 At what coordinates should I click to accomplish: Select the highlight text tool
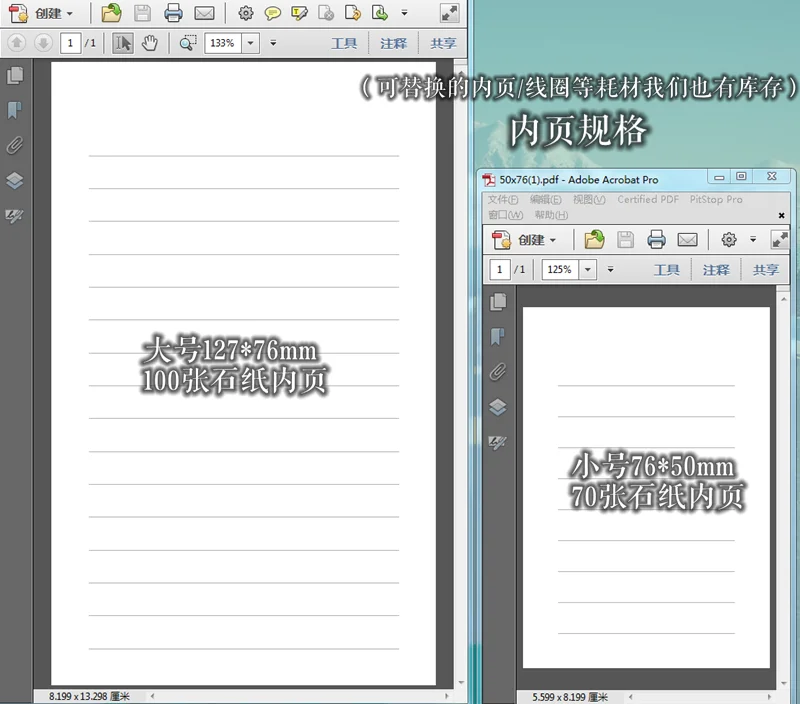coord(299,14)
